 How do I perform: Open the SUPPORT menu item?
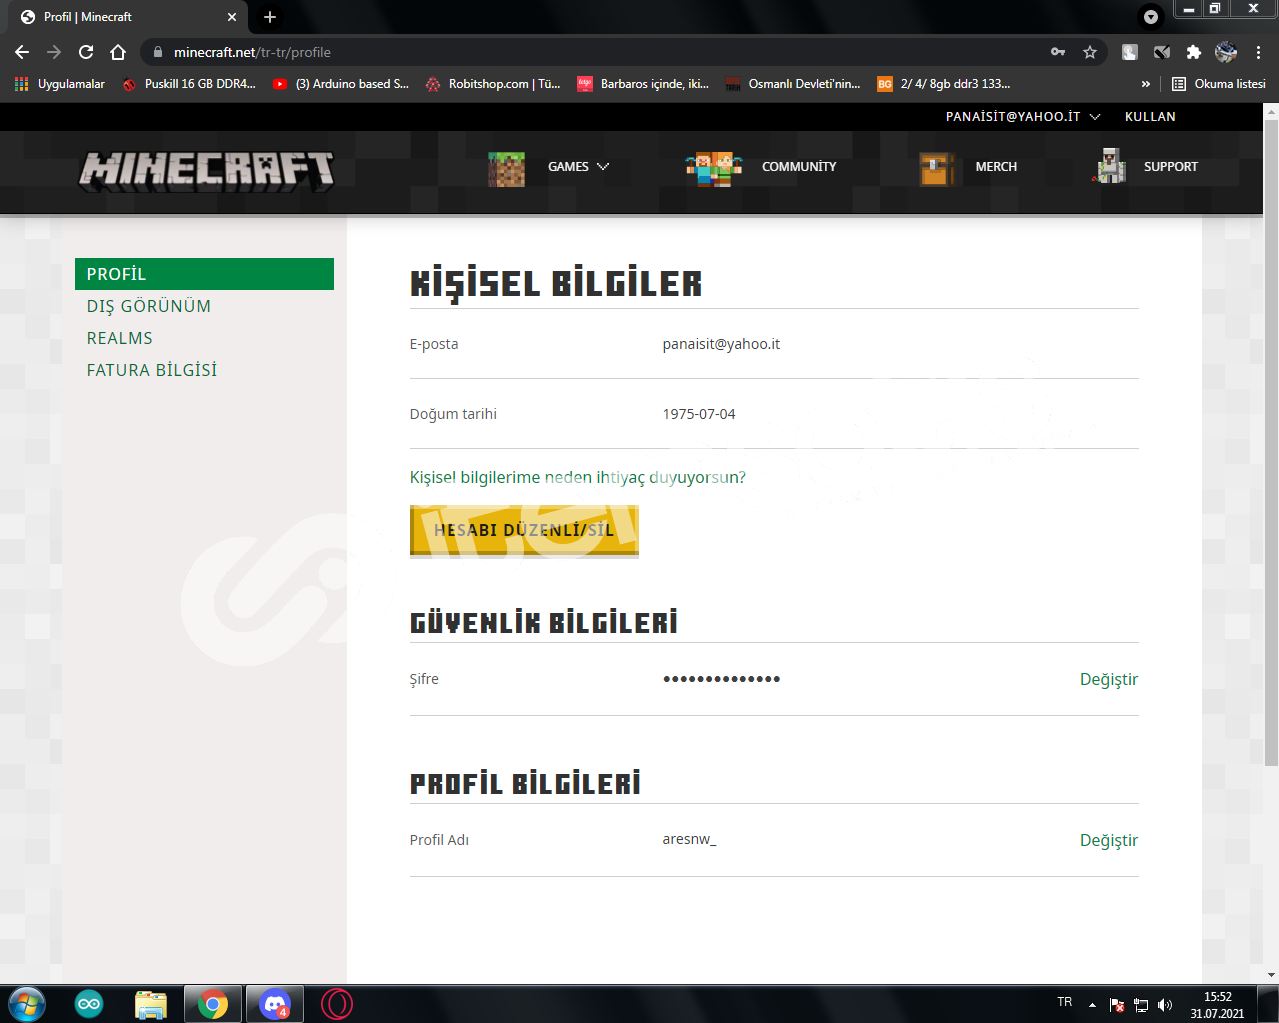[1171, 167]
